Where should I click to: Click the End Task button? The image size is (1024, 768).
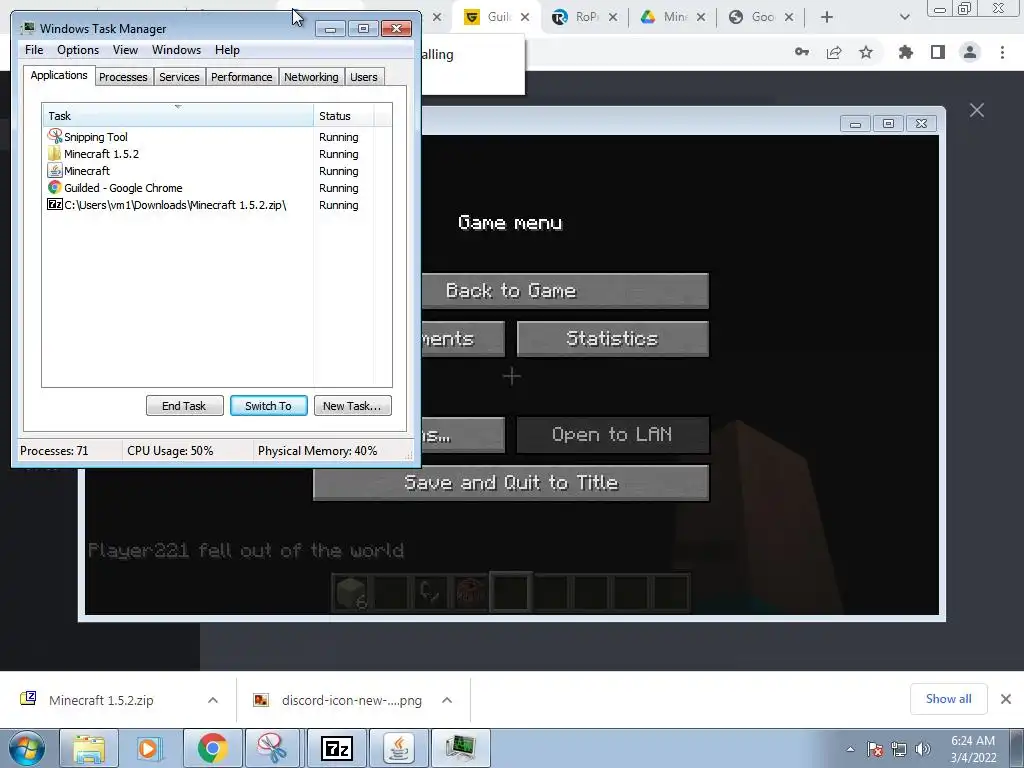point(184,406)
